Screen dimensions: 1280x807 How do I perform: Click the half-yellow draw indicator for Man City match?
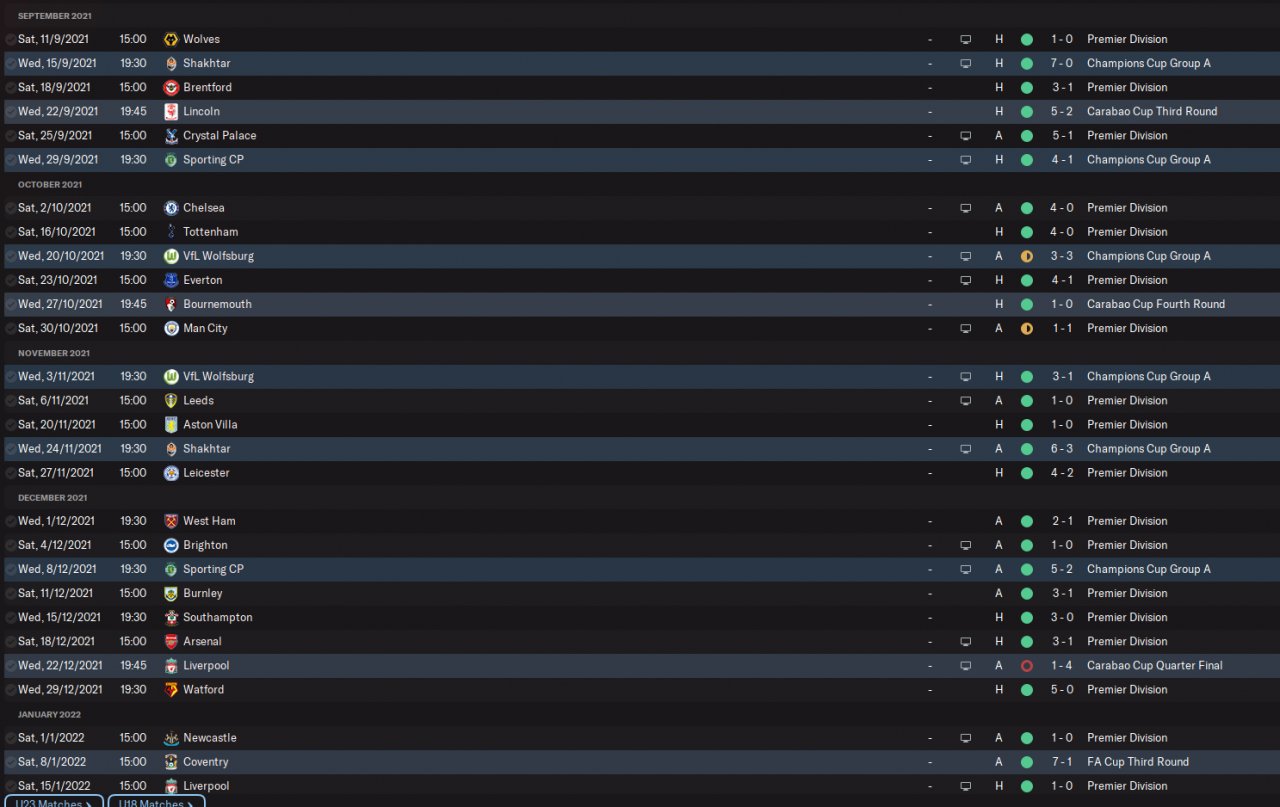(1026, 328)
